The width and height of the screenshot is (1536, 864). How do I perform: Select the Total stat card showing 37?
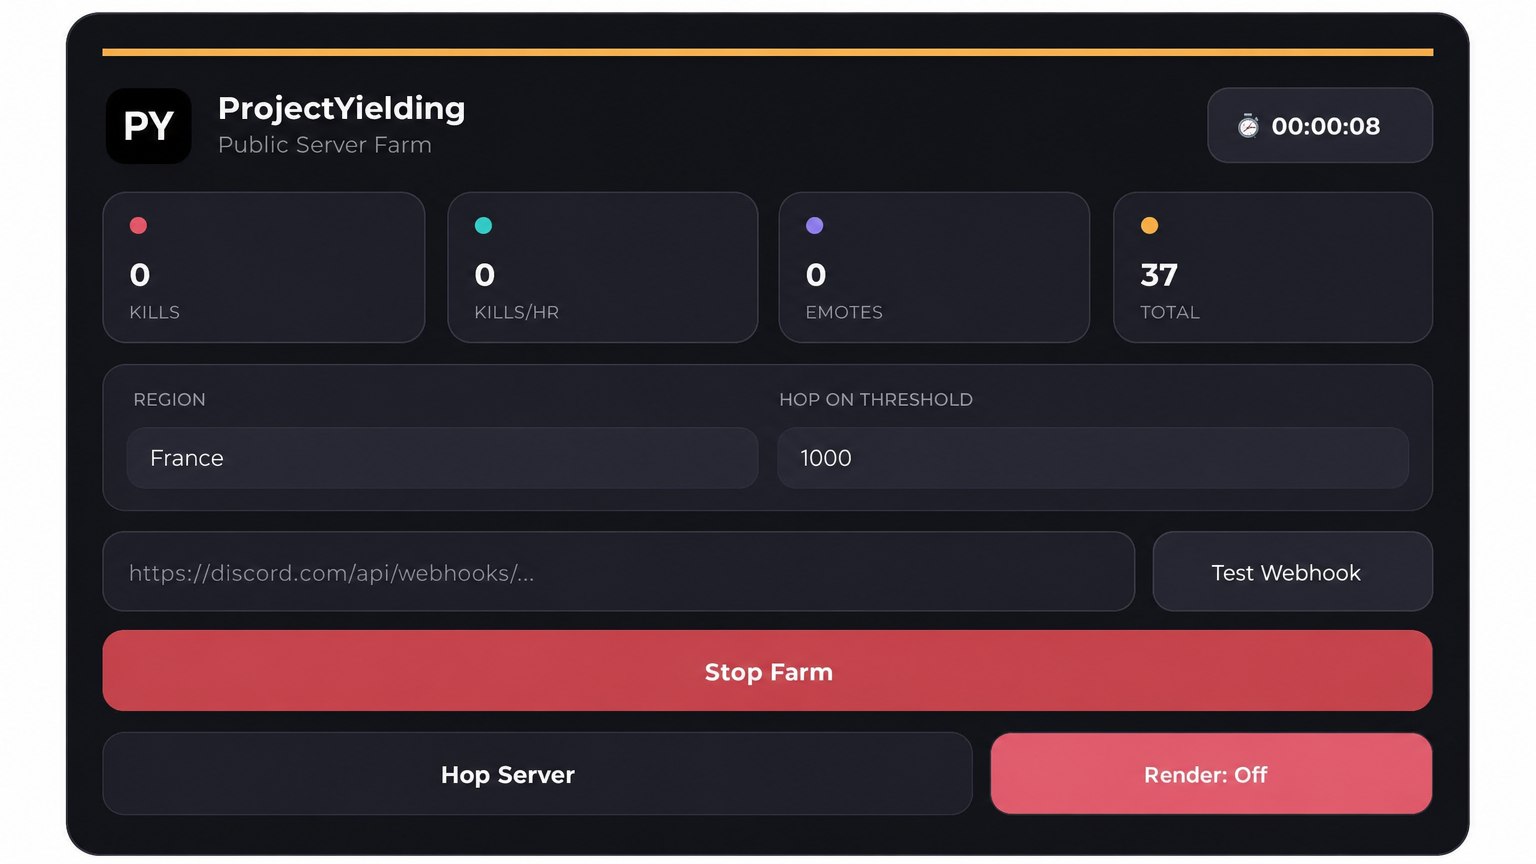[1272, 267]
